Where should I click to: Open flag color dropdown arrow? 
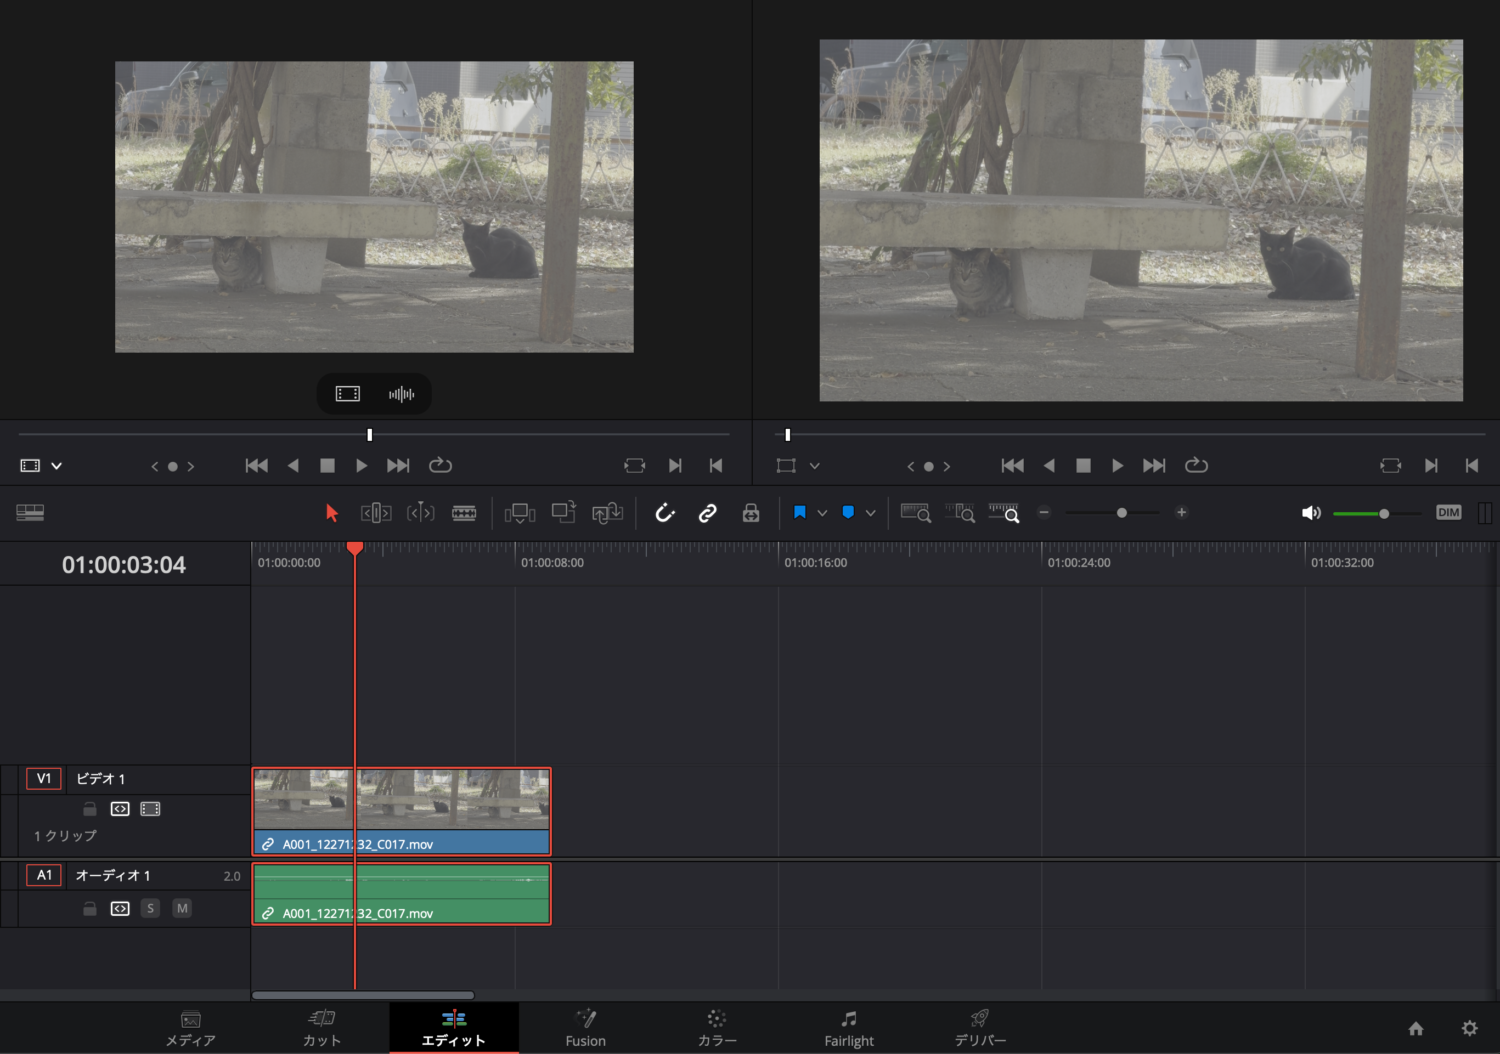pyautogui.click(x=822, y=513)
